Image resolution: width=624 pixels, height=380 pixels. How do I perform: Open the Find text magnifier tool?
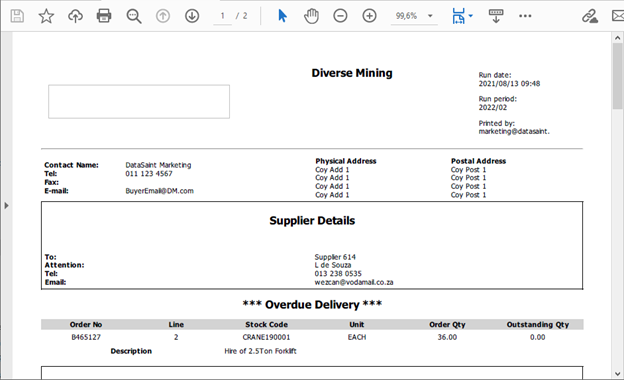click(134, 16)
